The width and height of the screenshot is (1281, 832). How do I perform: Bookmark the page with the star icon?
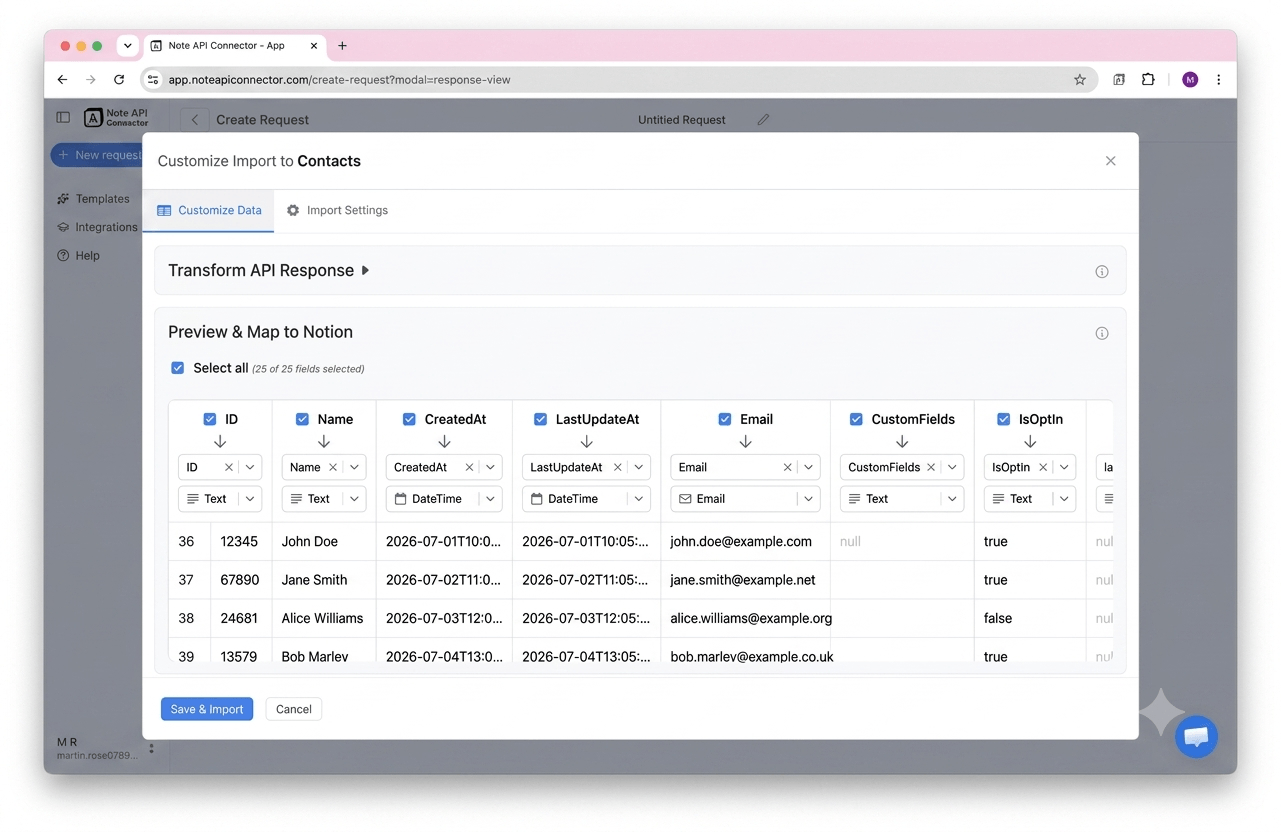[x=1080, y=80]
